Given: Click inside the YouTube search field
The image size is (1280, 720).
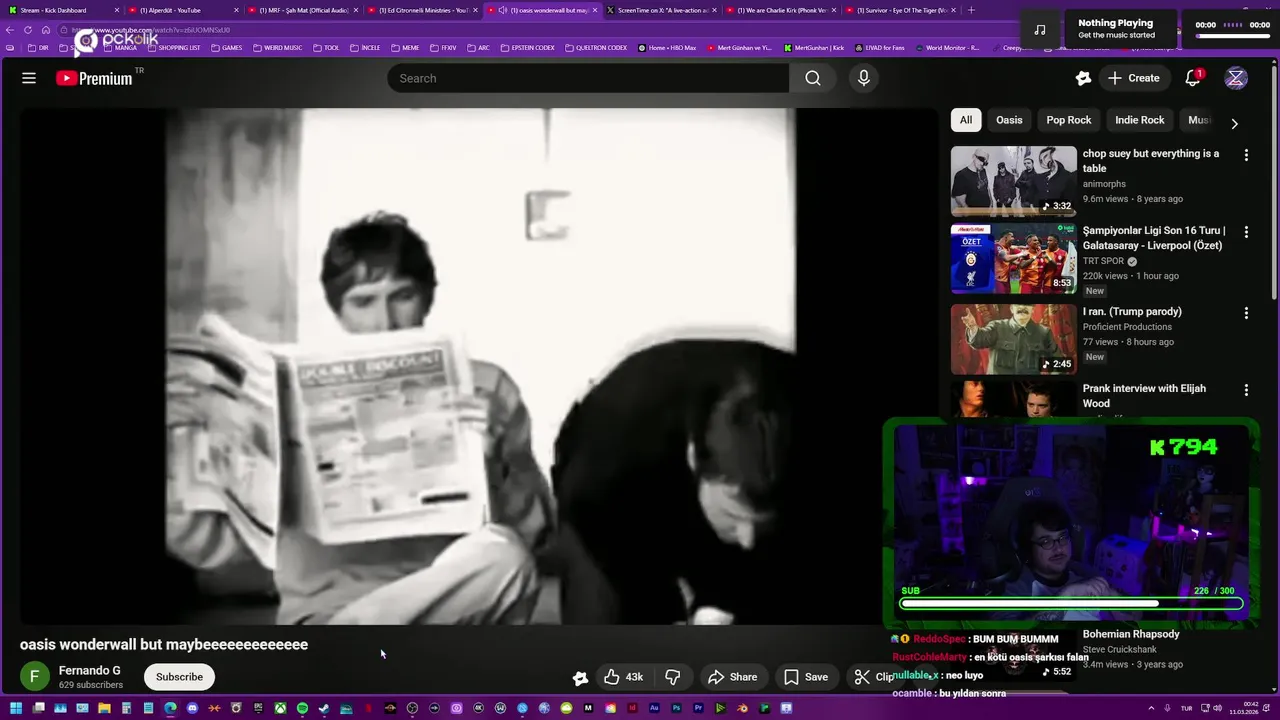Looking at the screenshot, I should 588,78.
